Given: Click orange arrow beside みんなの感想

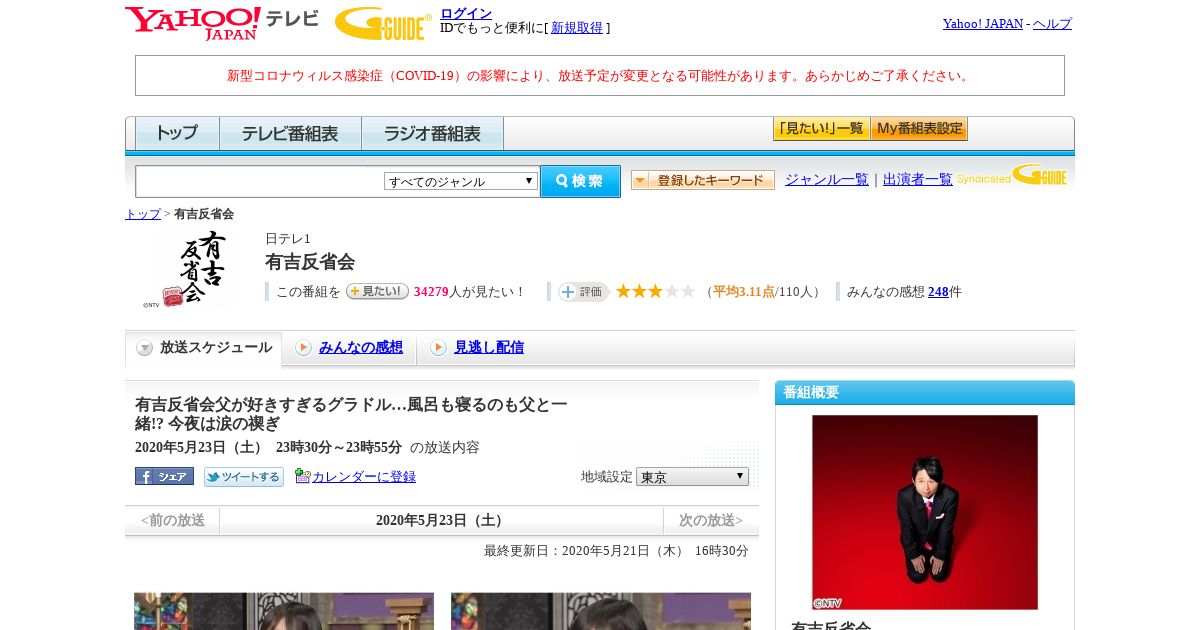Looking at the screenshot, I should click(303, 347).
